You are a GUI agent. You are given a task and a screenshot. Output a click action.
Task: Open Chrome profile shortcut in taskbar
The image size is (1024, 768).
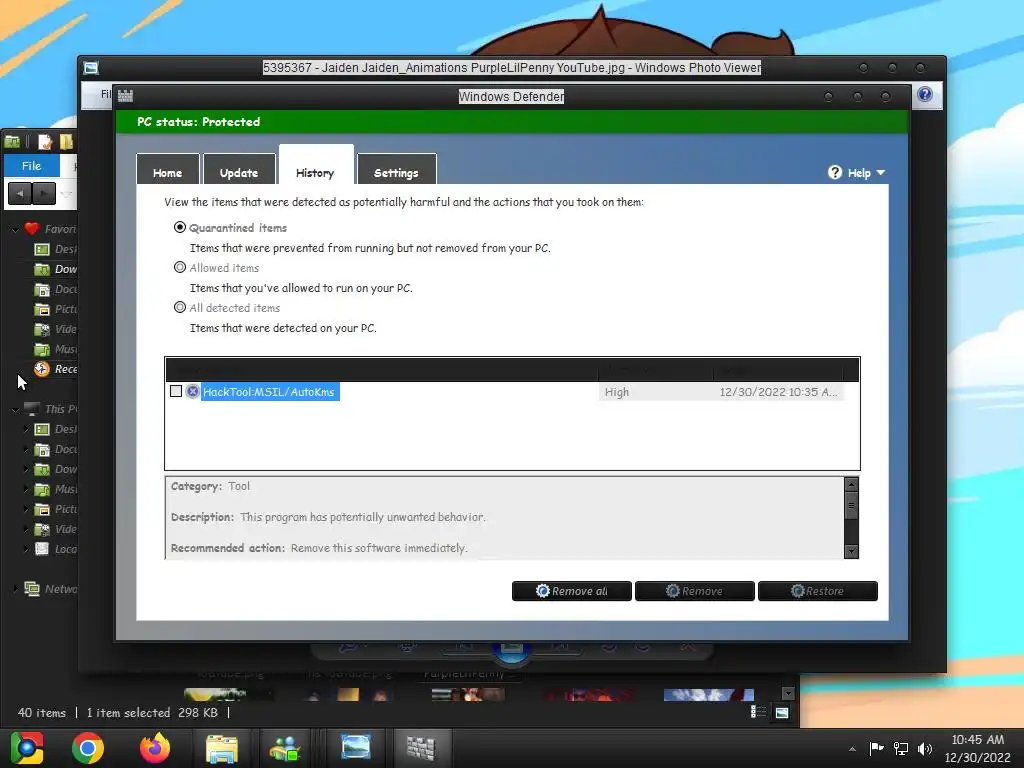(27, 748)
